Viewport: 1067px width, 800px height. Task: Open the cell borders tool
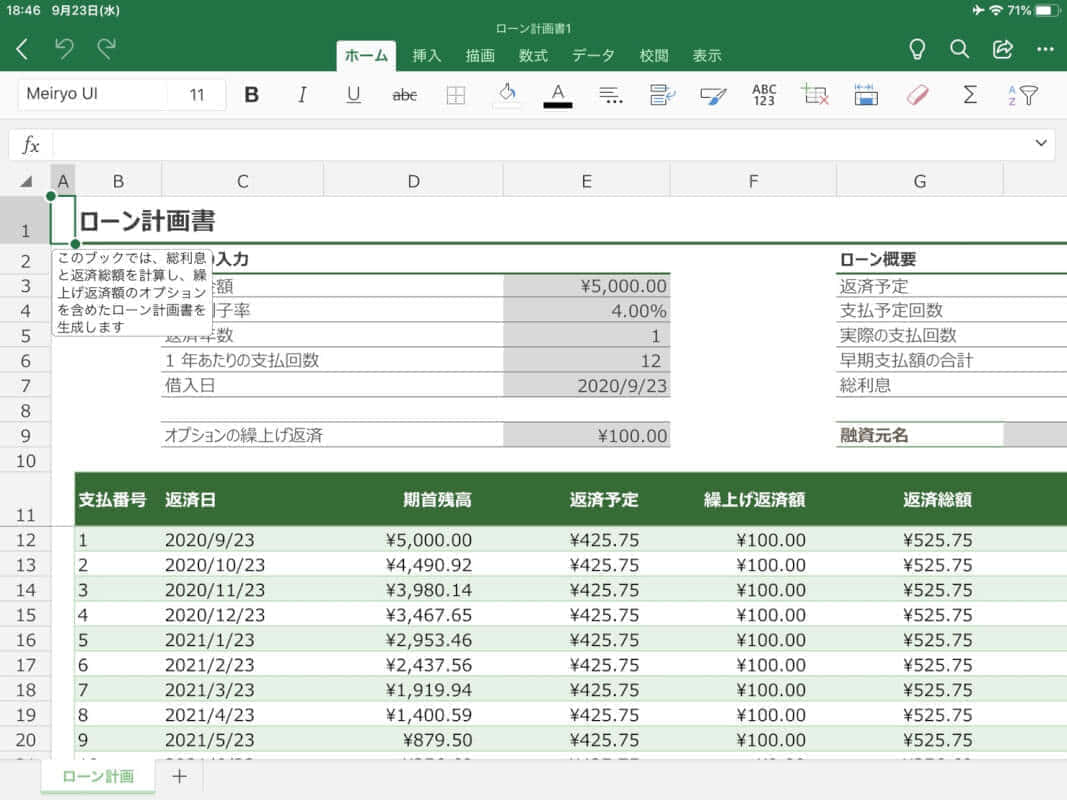[456, 95]
